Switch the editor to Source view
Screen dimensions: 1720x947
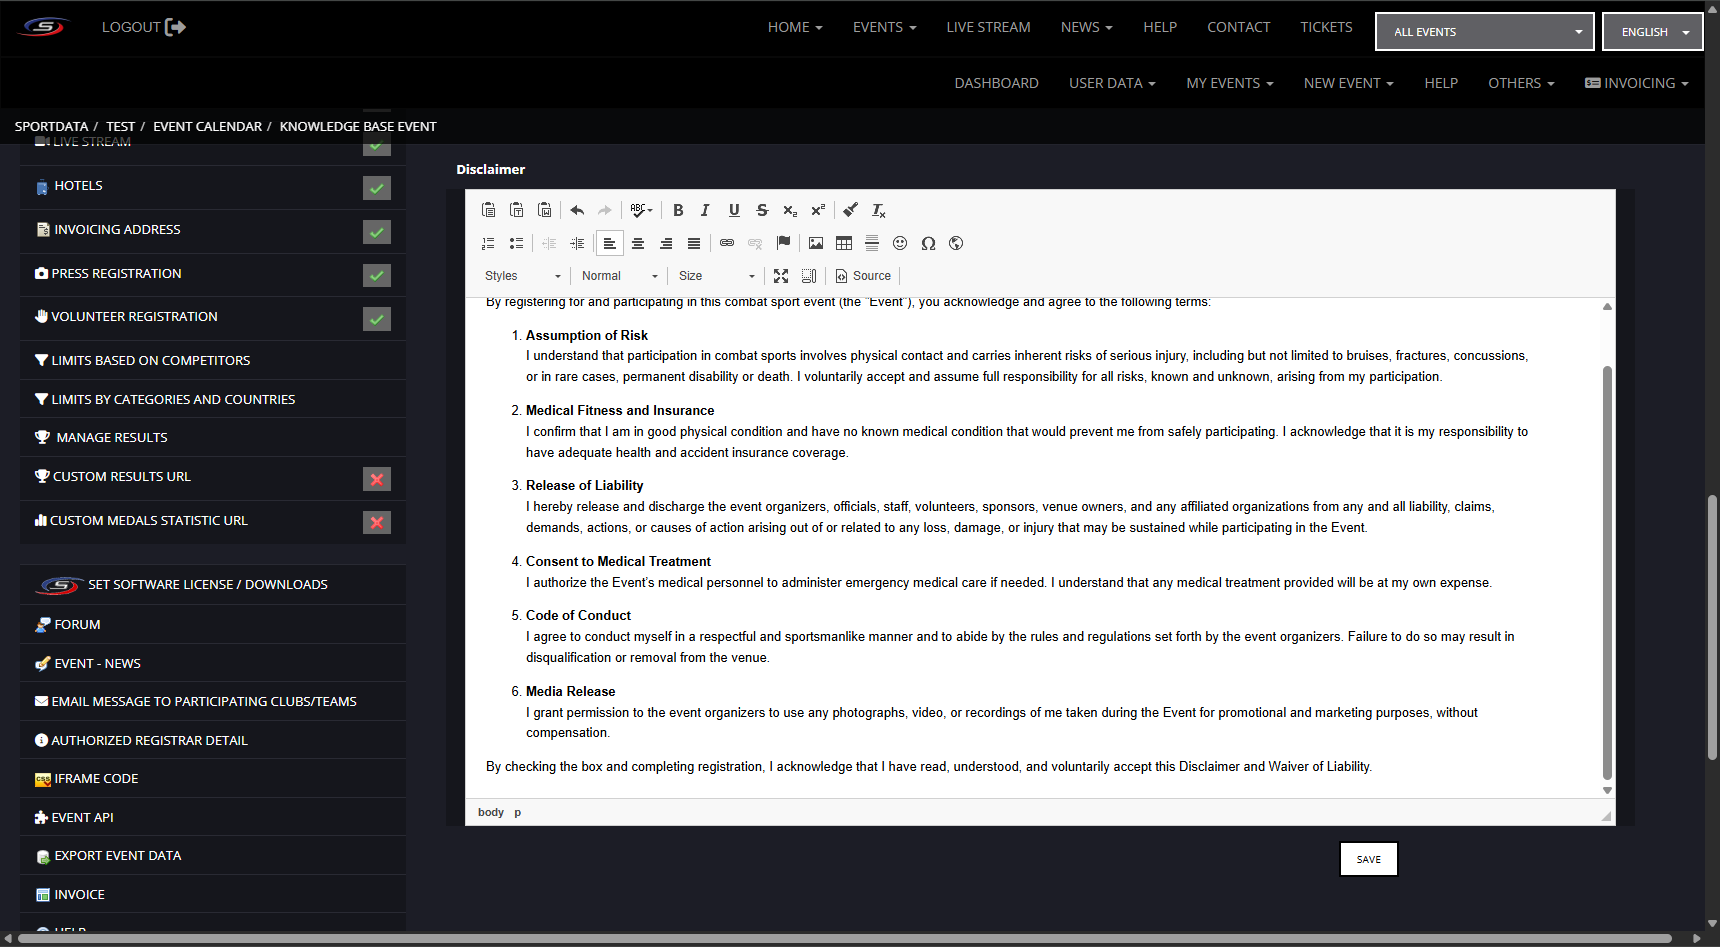pyautogui.click(x=863, y=276)
